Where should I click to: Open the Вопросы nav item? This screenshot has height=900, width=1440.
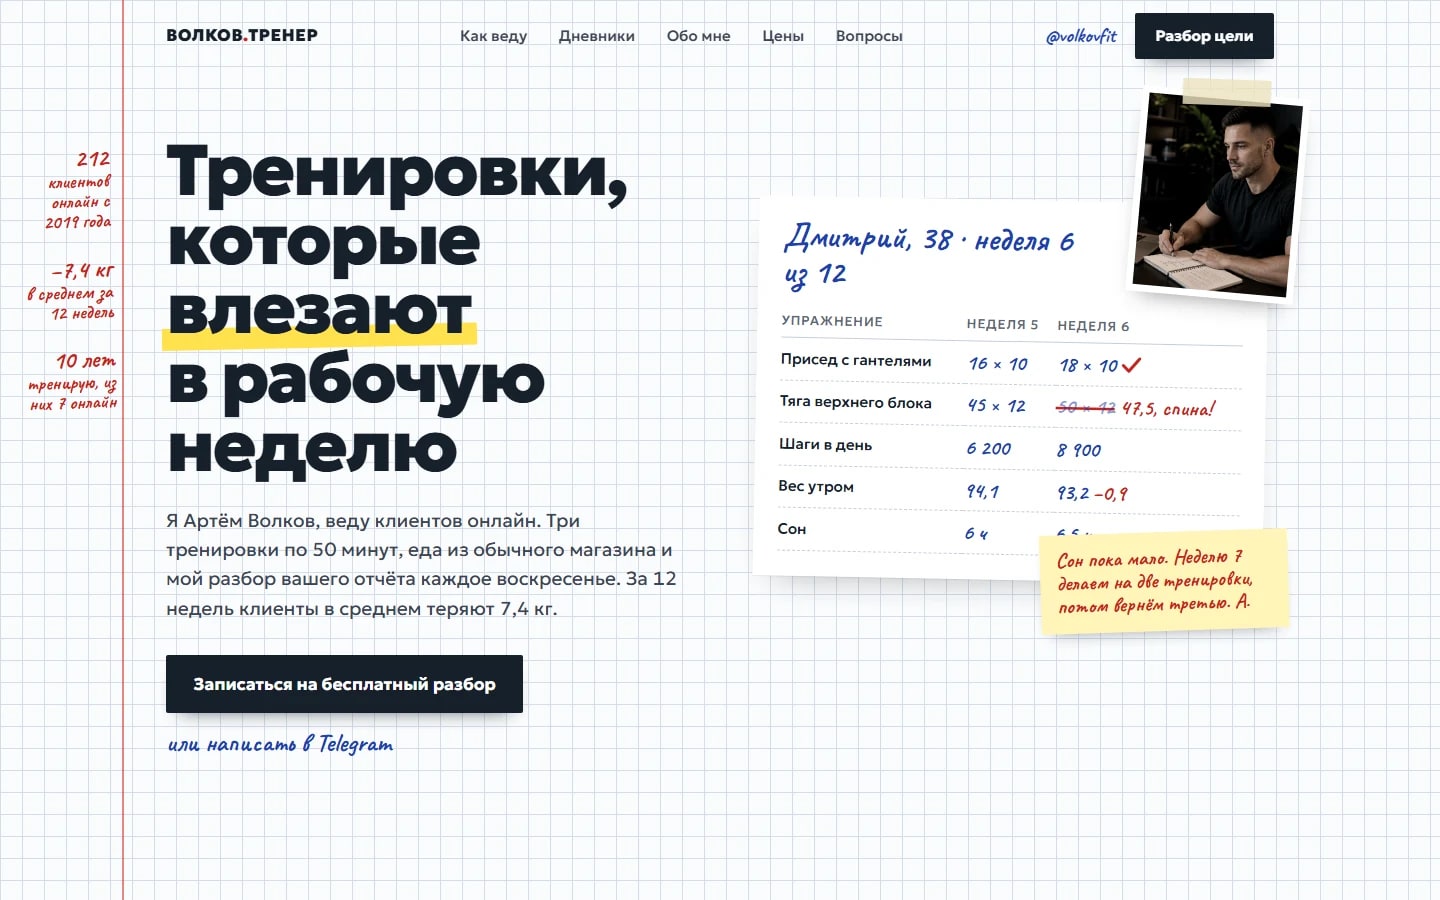click(869, 36)
